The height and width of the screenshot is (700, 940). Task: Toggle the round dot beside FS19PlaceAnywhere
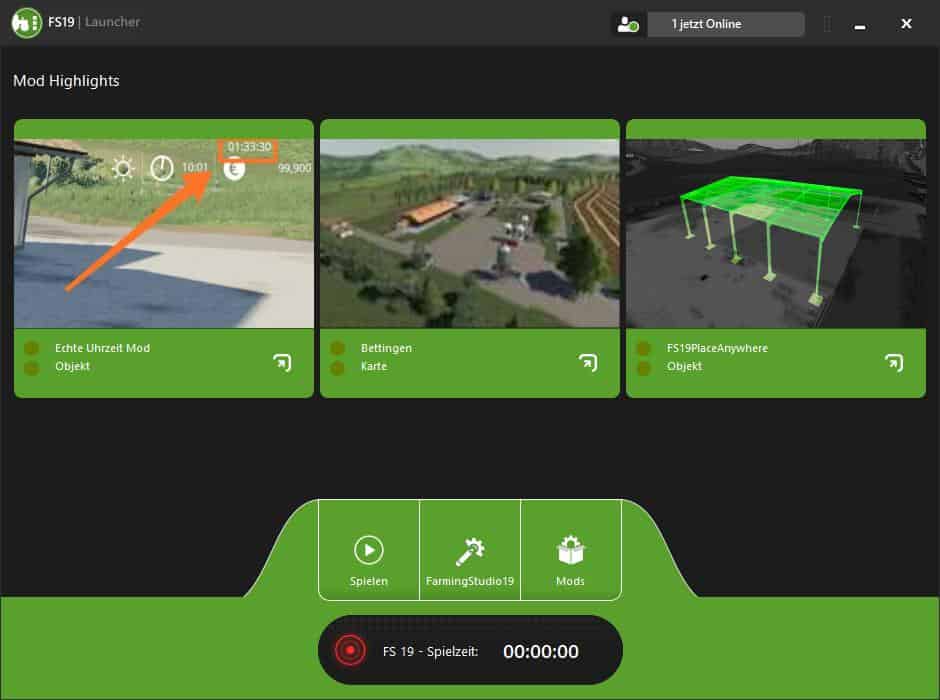point(644,348)
